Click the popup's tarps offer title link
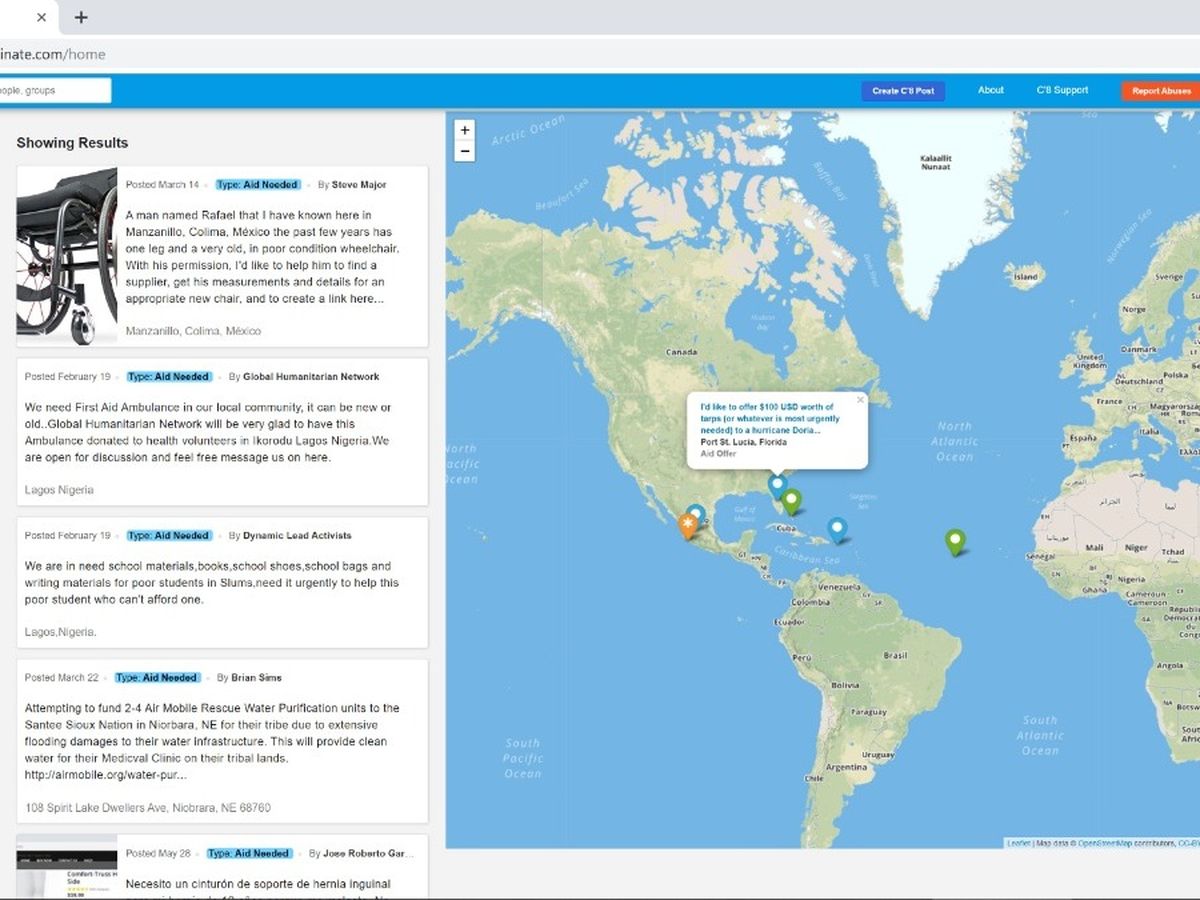 [769, 419]
